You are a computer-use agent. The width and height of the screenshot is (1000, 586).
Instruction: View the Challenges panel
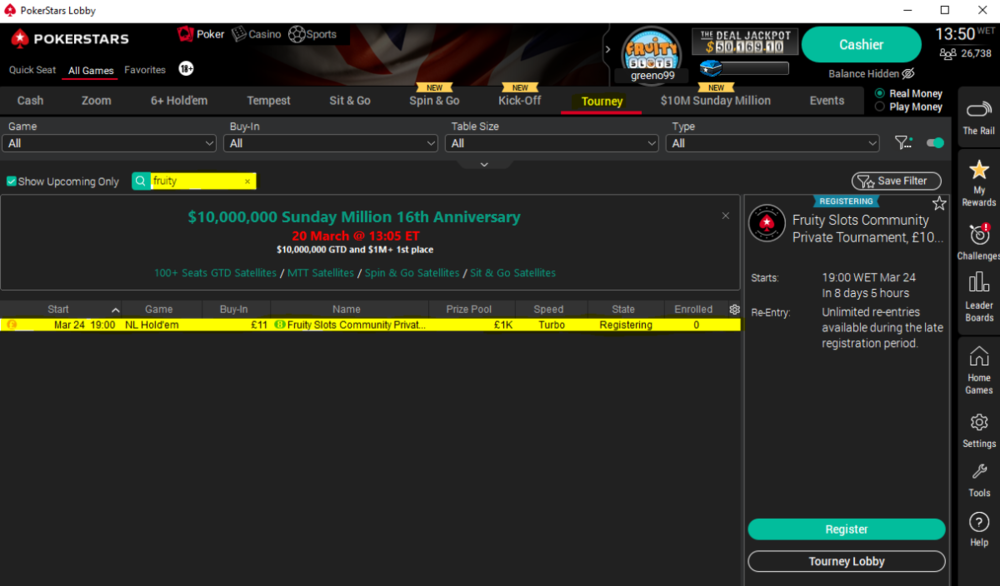coord(978,235)
